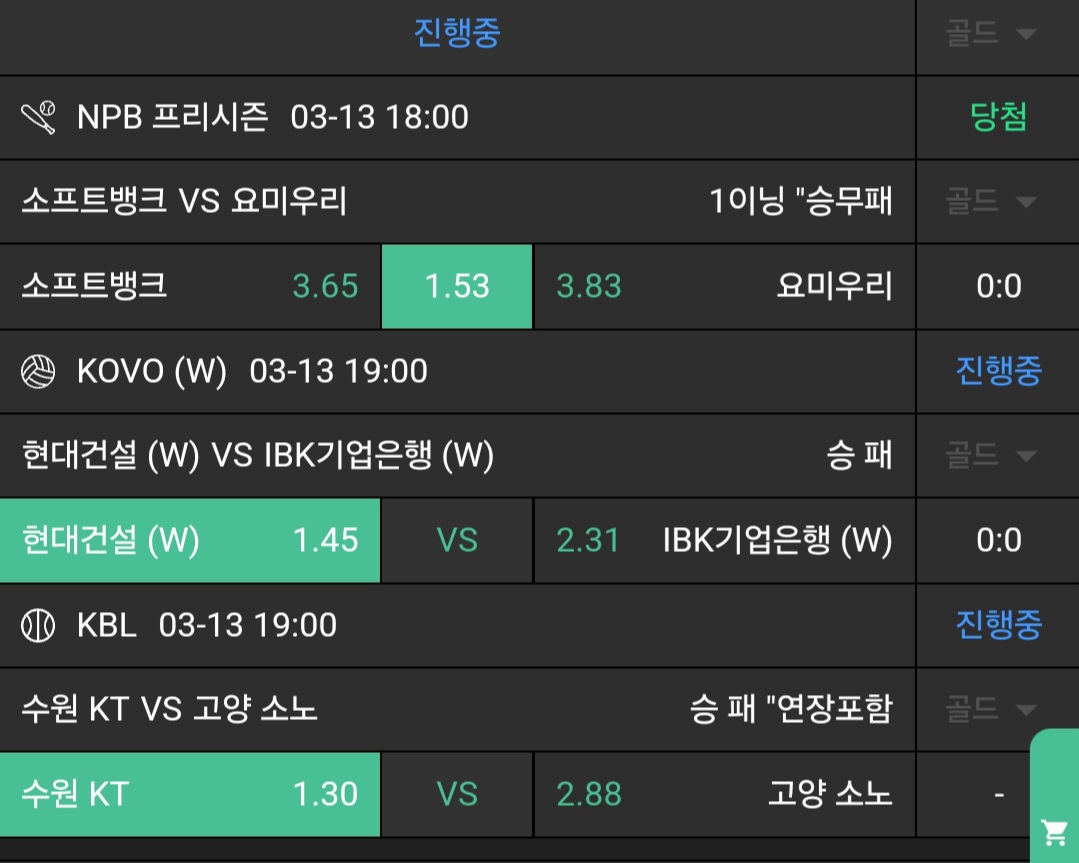This screenshot has height=863, width=1079.
Task: Select the 1.53 draw odds cell
Action: pyautogui.click(x=457, y=287)
